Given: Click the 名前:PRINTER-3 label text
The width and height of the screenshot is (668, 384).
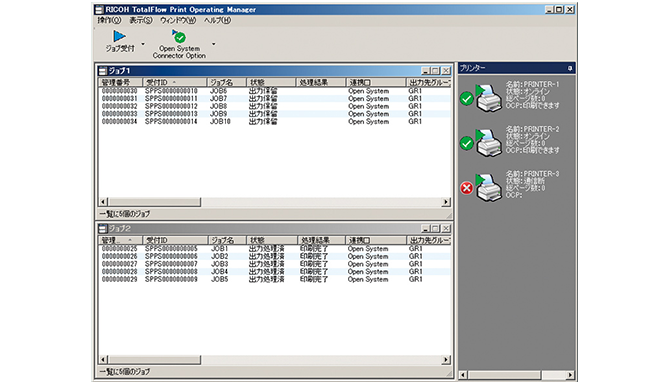Looking at the screenshot, I should click(532, 174).
